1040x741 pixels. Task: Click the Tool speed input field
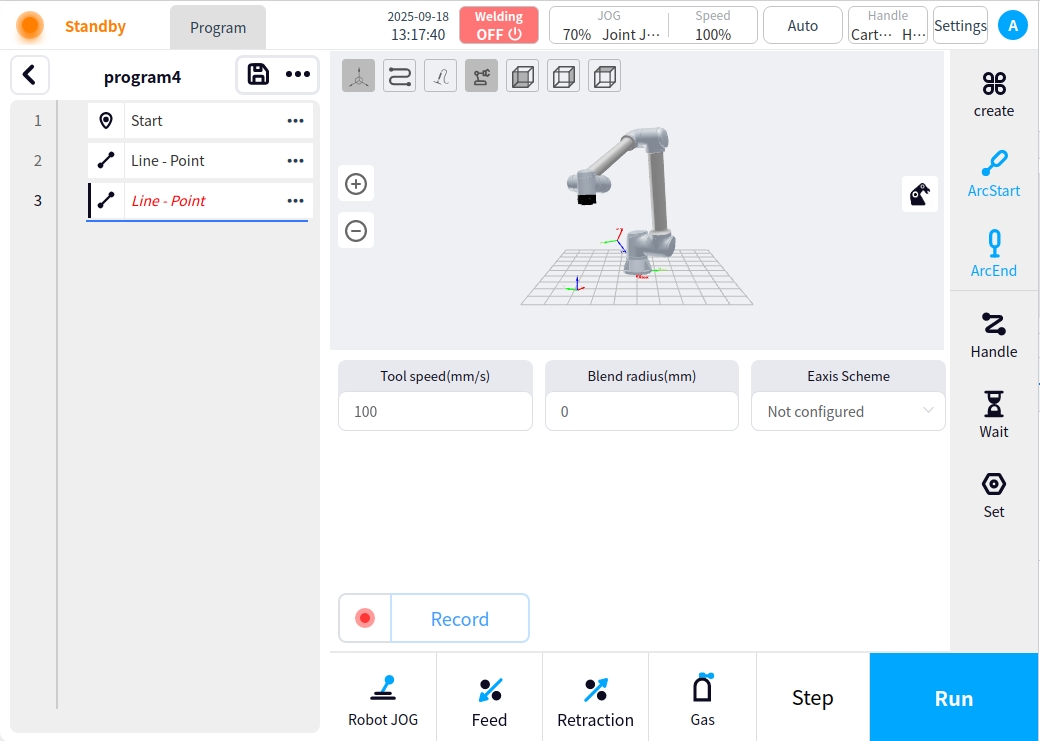click(x=435, y=411)
